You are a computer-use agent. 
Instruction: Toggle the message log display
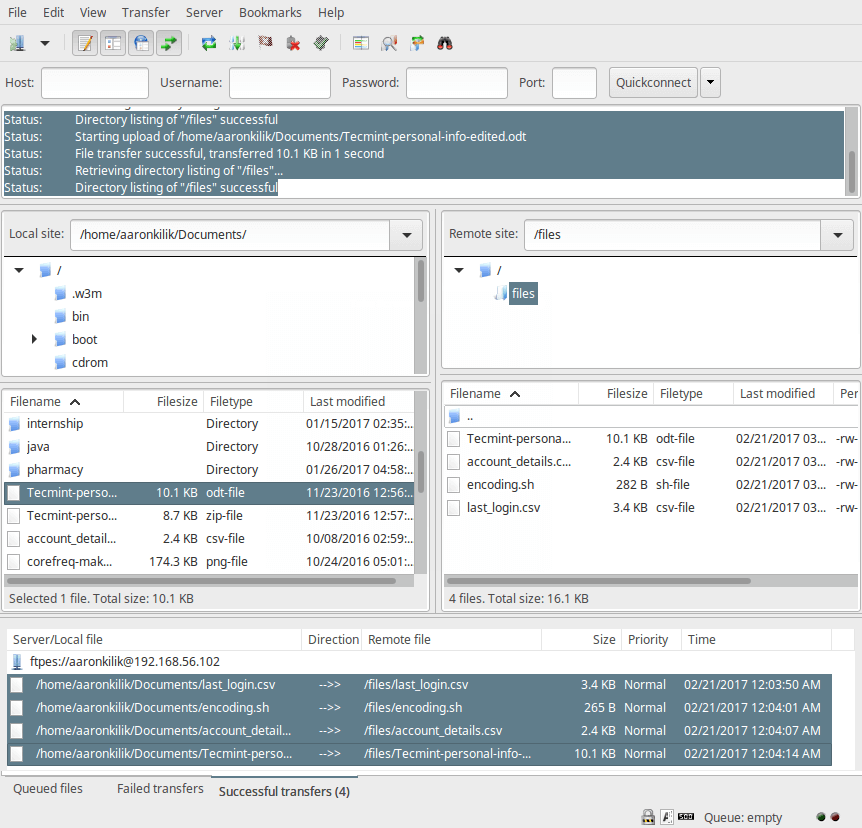click(85, 43)
